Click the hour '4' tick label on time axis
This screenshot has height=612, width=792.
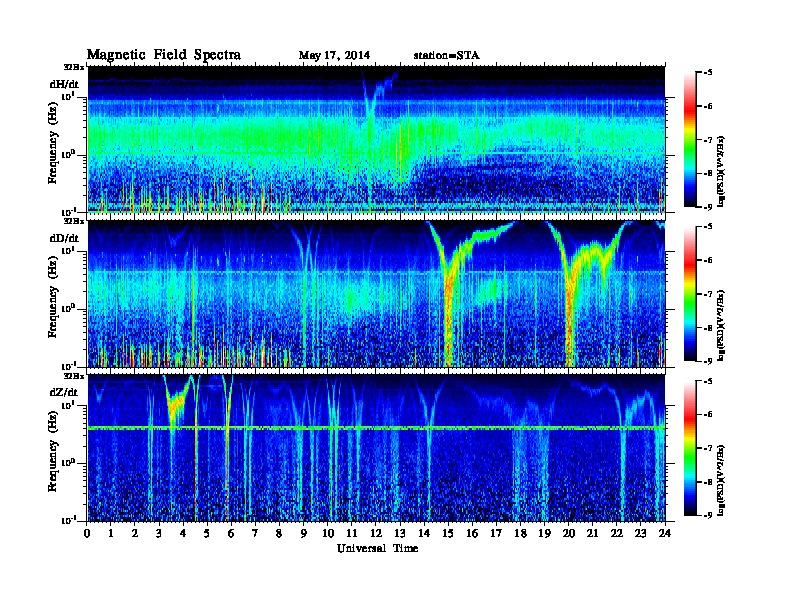(x=183, y=533)
